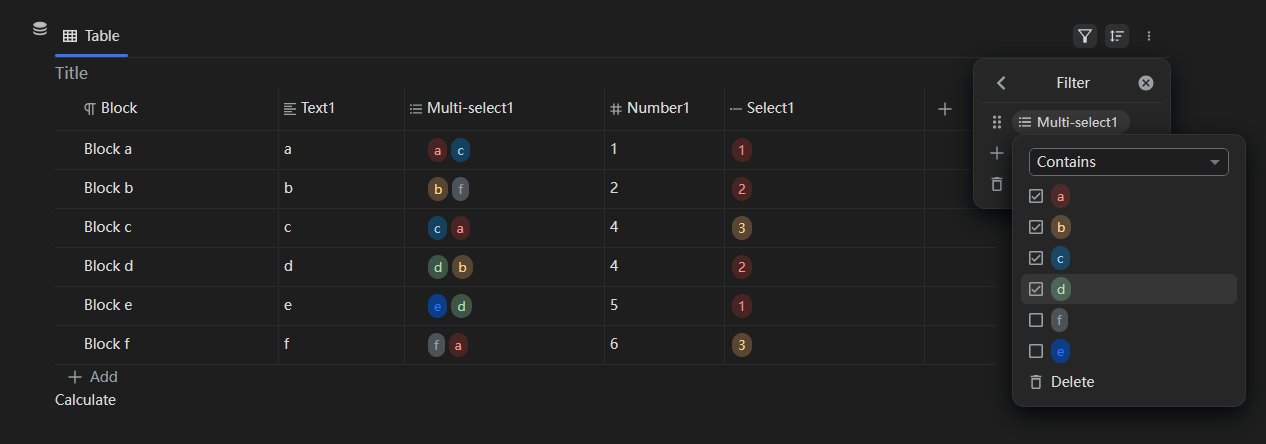Uncheck option a in the filter list

(1036, 196)
